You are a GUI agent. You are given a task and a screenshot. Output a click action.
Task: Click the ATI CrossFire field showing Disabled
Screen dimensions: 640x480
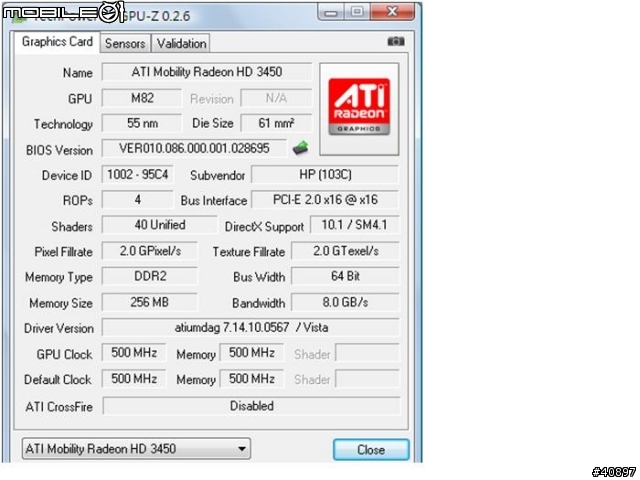pos(251,406)
